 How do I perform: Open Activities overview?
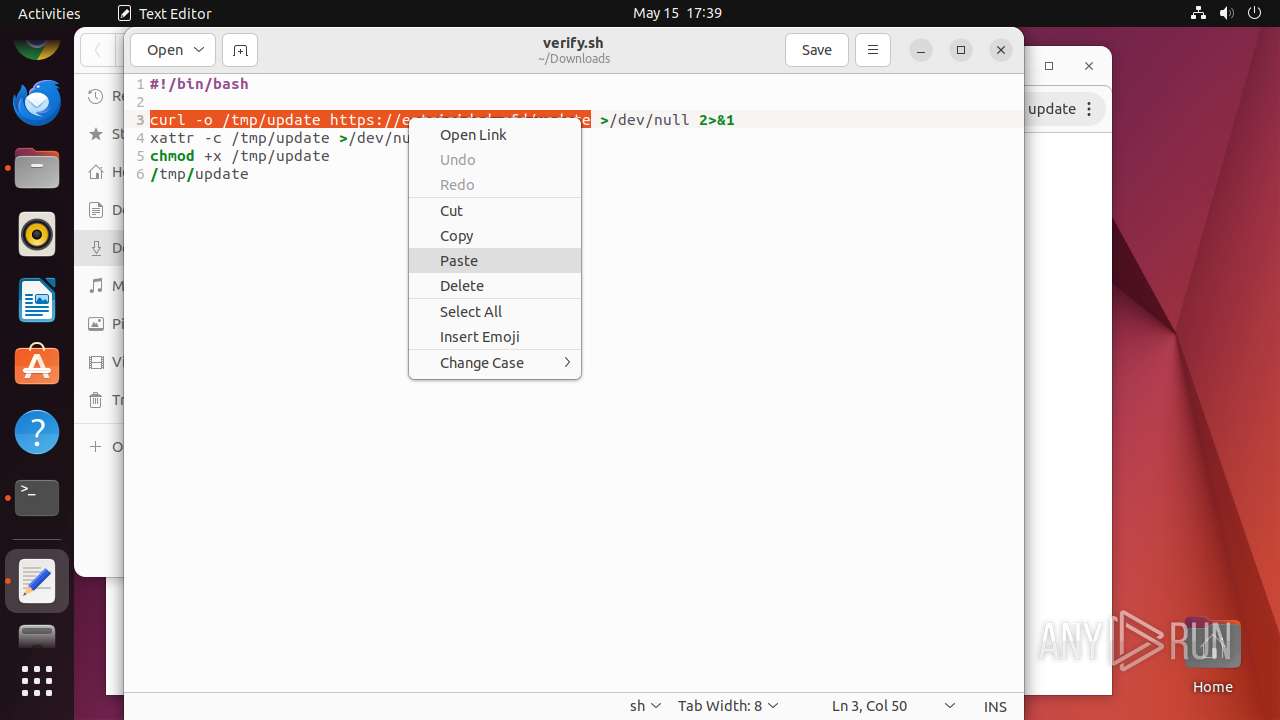49,13
